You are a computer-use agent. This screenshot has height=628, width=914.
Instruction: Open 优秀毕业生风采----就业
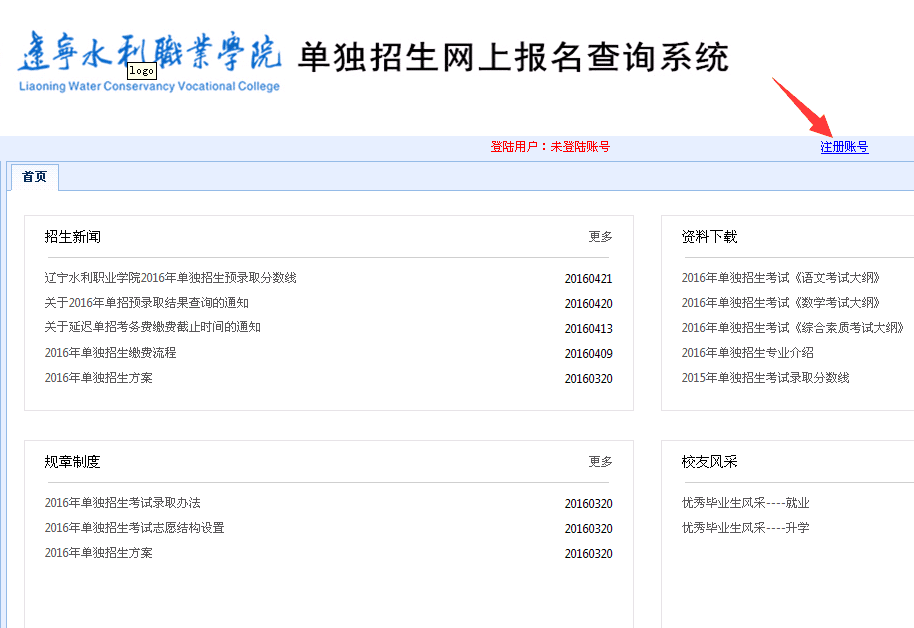tap(746, 503)
